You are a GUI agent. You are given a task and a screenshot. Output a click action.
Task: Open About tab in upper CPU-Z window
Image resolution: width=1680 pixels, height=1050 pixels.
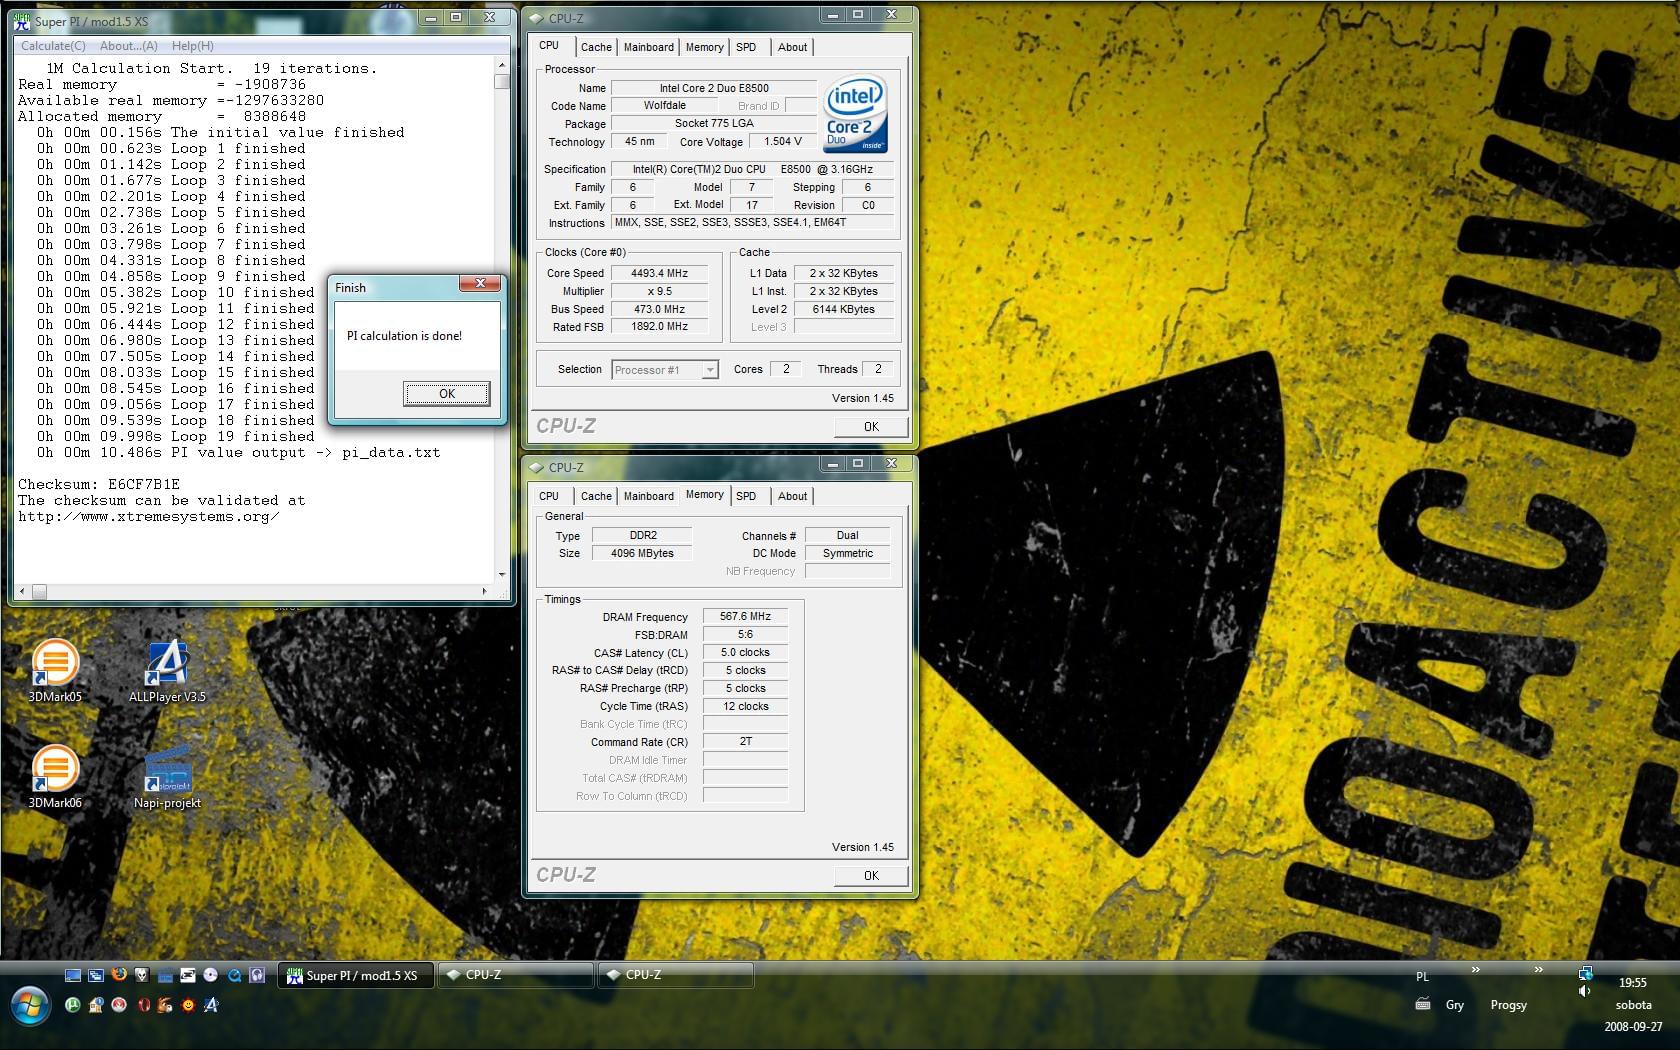pyautogui.click(x=792, y=47)
